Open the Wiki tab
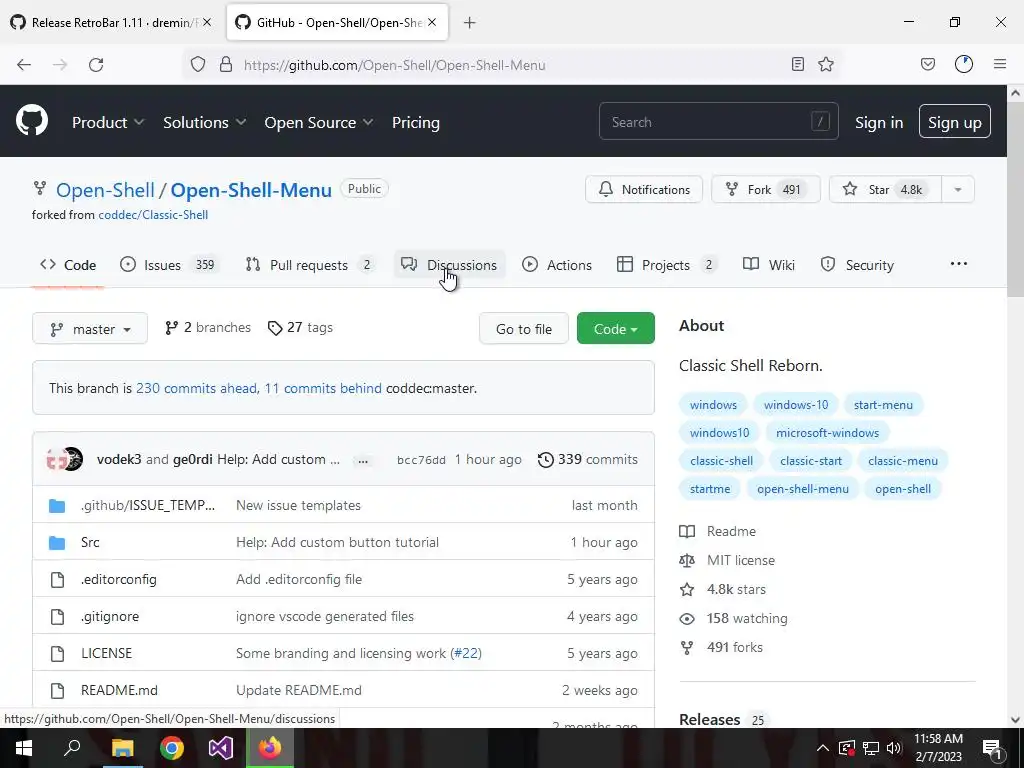Viewport: 1024px width, 768px height. [769, 264]
